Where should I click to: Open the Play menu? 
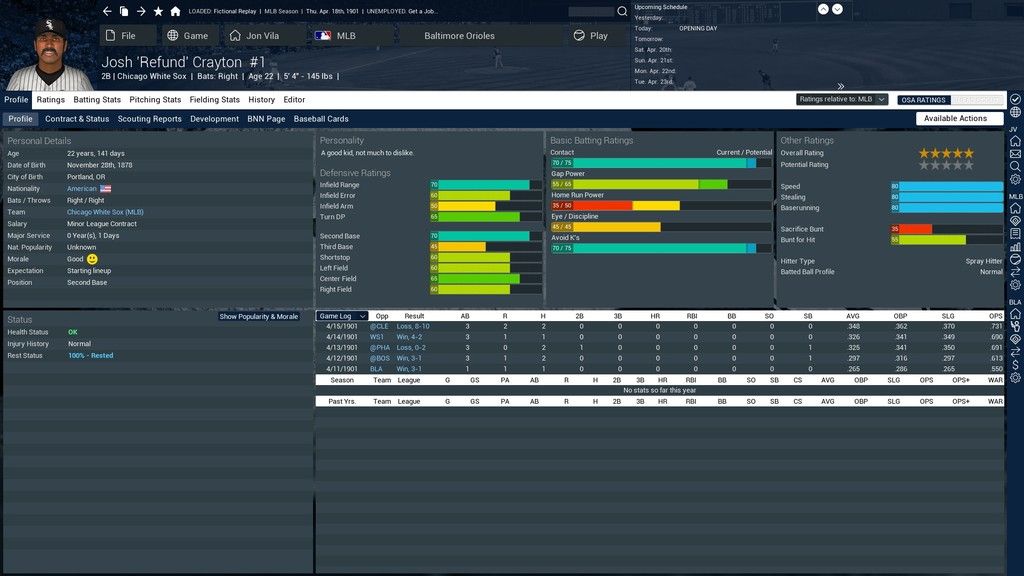pos(590,35)
